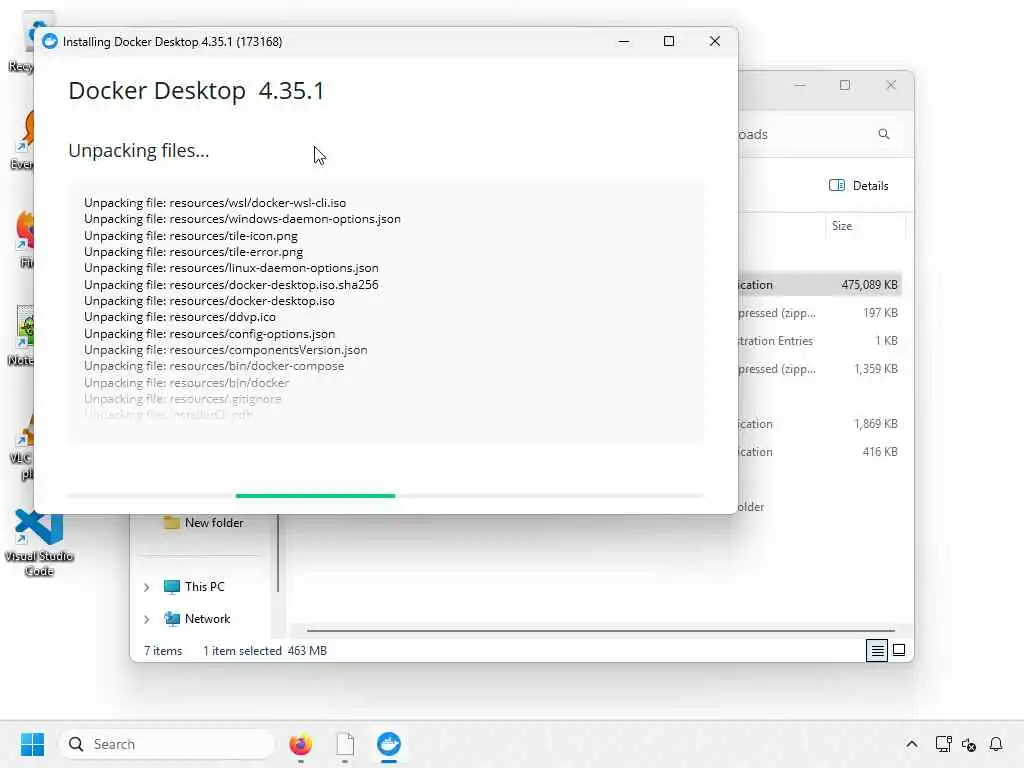The height and width of the screenshot is (768, 1024).
Task: Click the docker-wsl-cli.iso log line
Action: click(x=215, y=203)
